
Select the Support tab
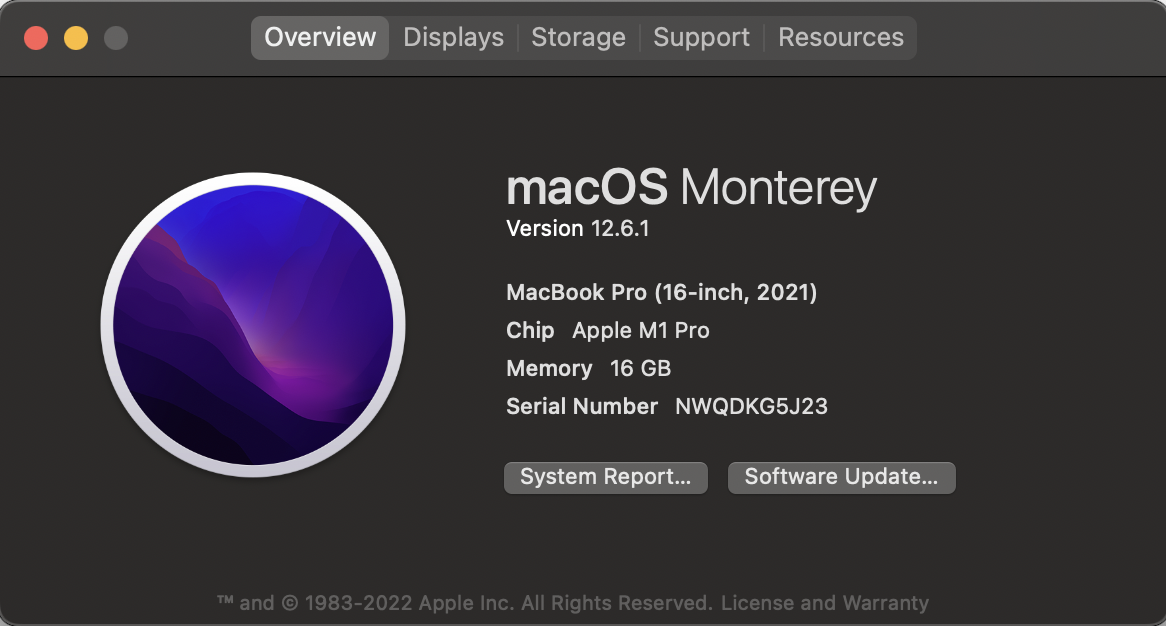point(701,38)
